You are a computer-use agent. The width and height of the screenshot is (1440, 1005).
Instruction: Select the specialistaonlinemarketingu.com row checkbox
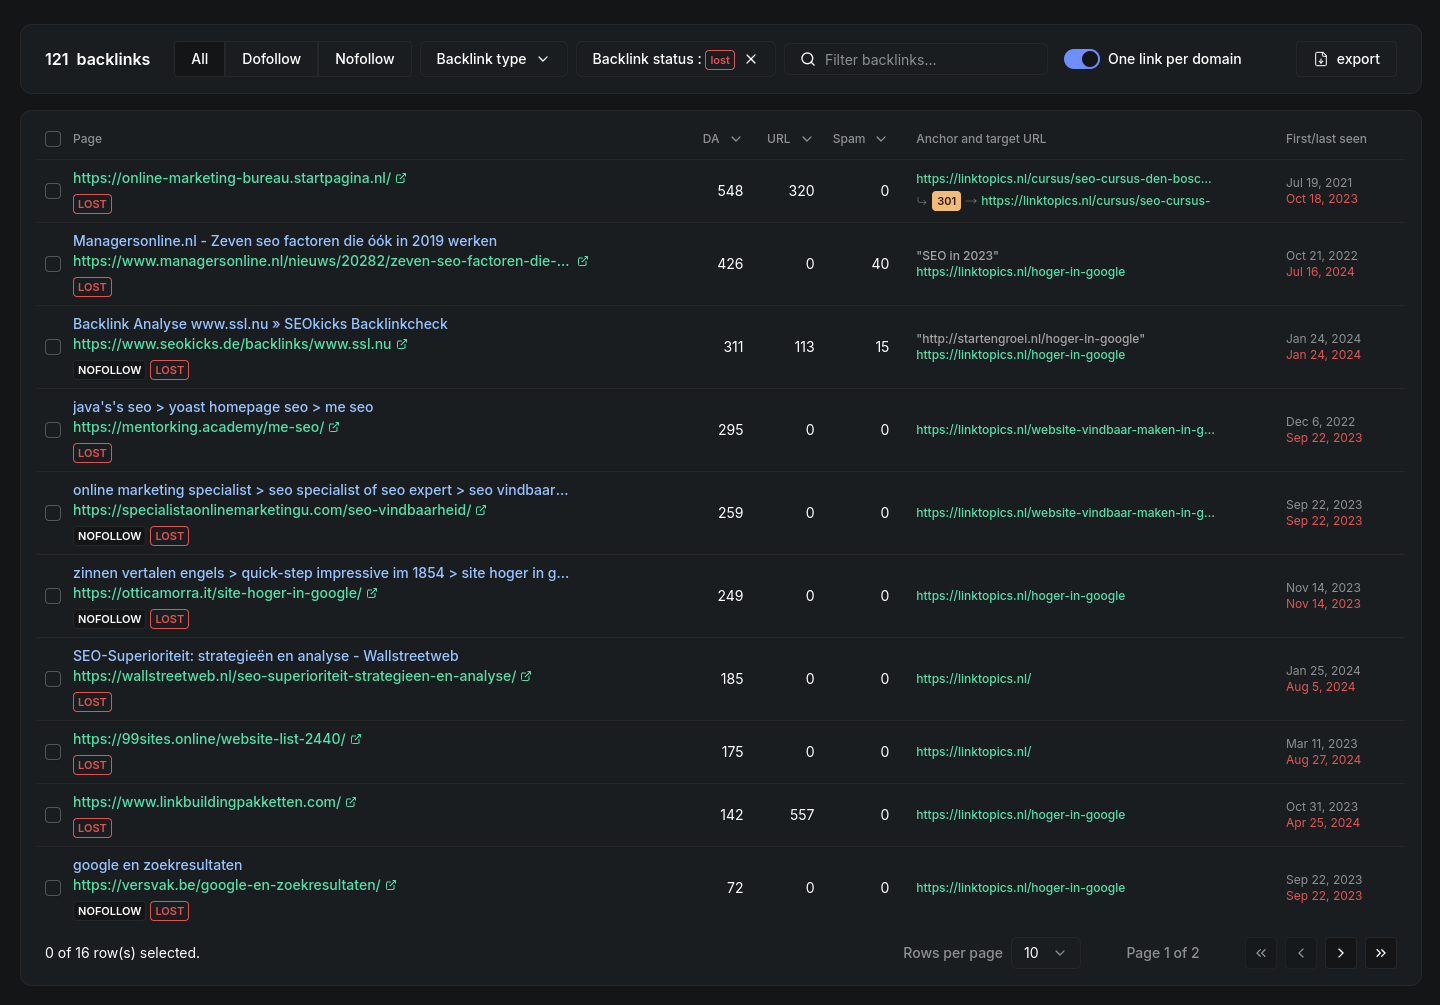[x=53, y=513]
